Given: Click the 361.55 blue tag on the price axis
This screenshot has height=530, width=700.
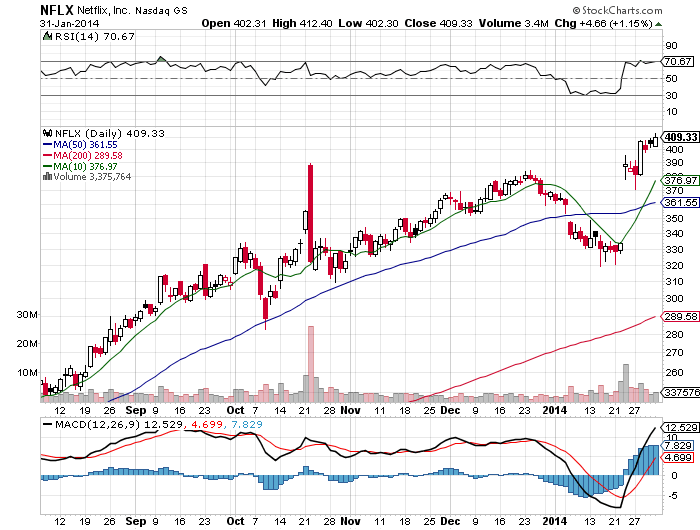Looking at the screenshot, I should coord(681,203).
